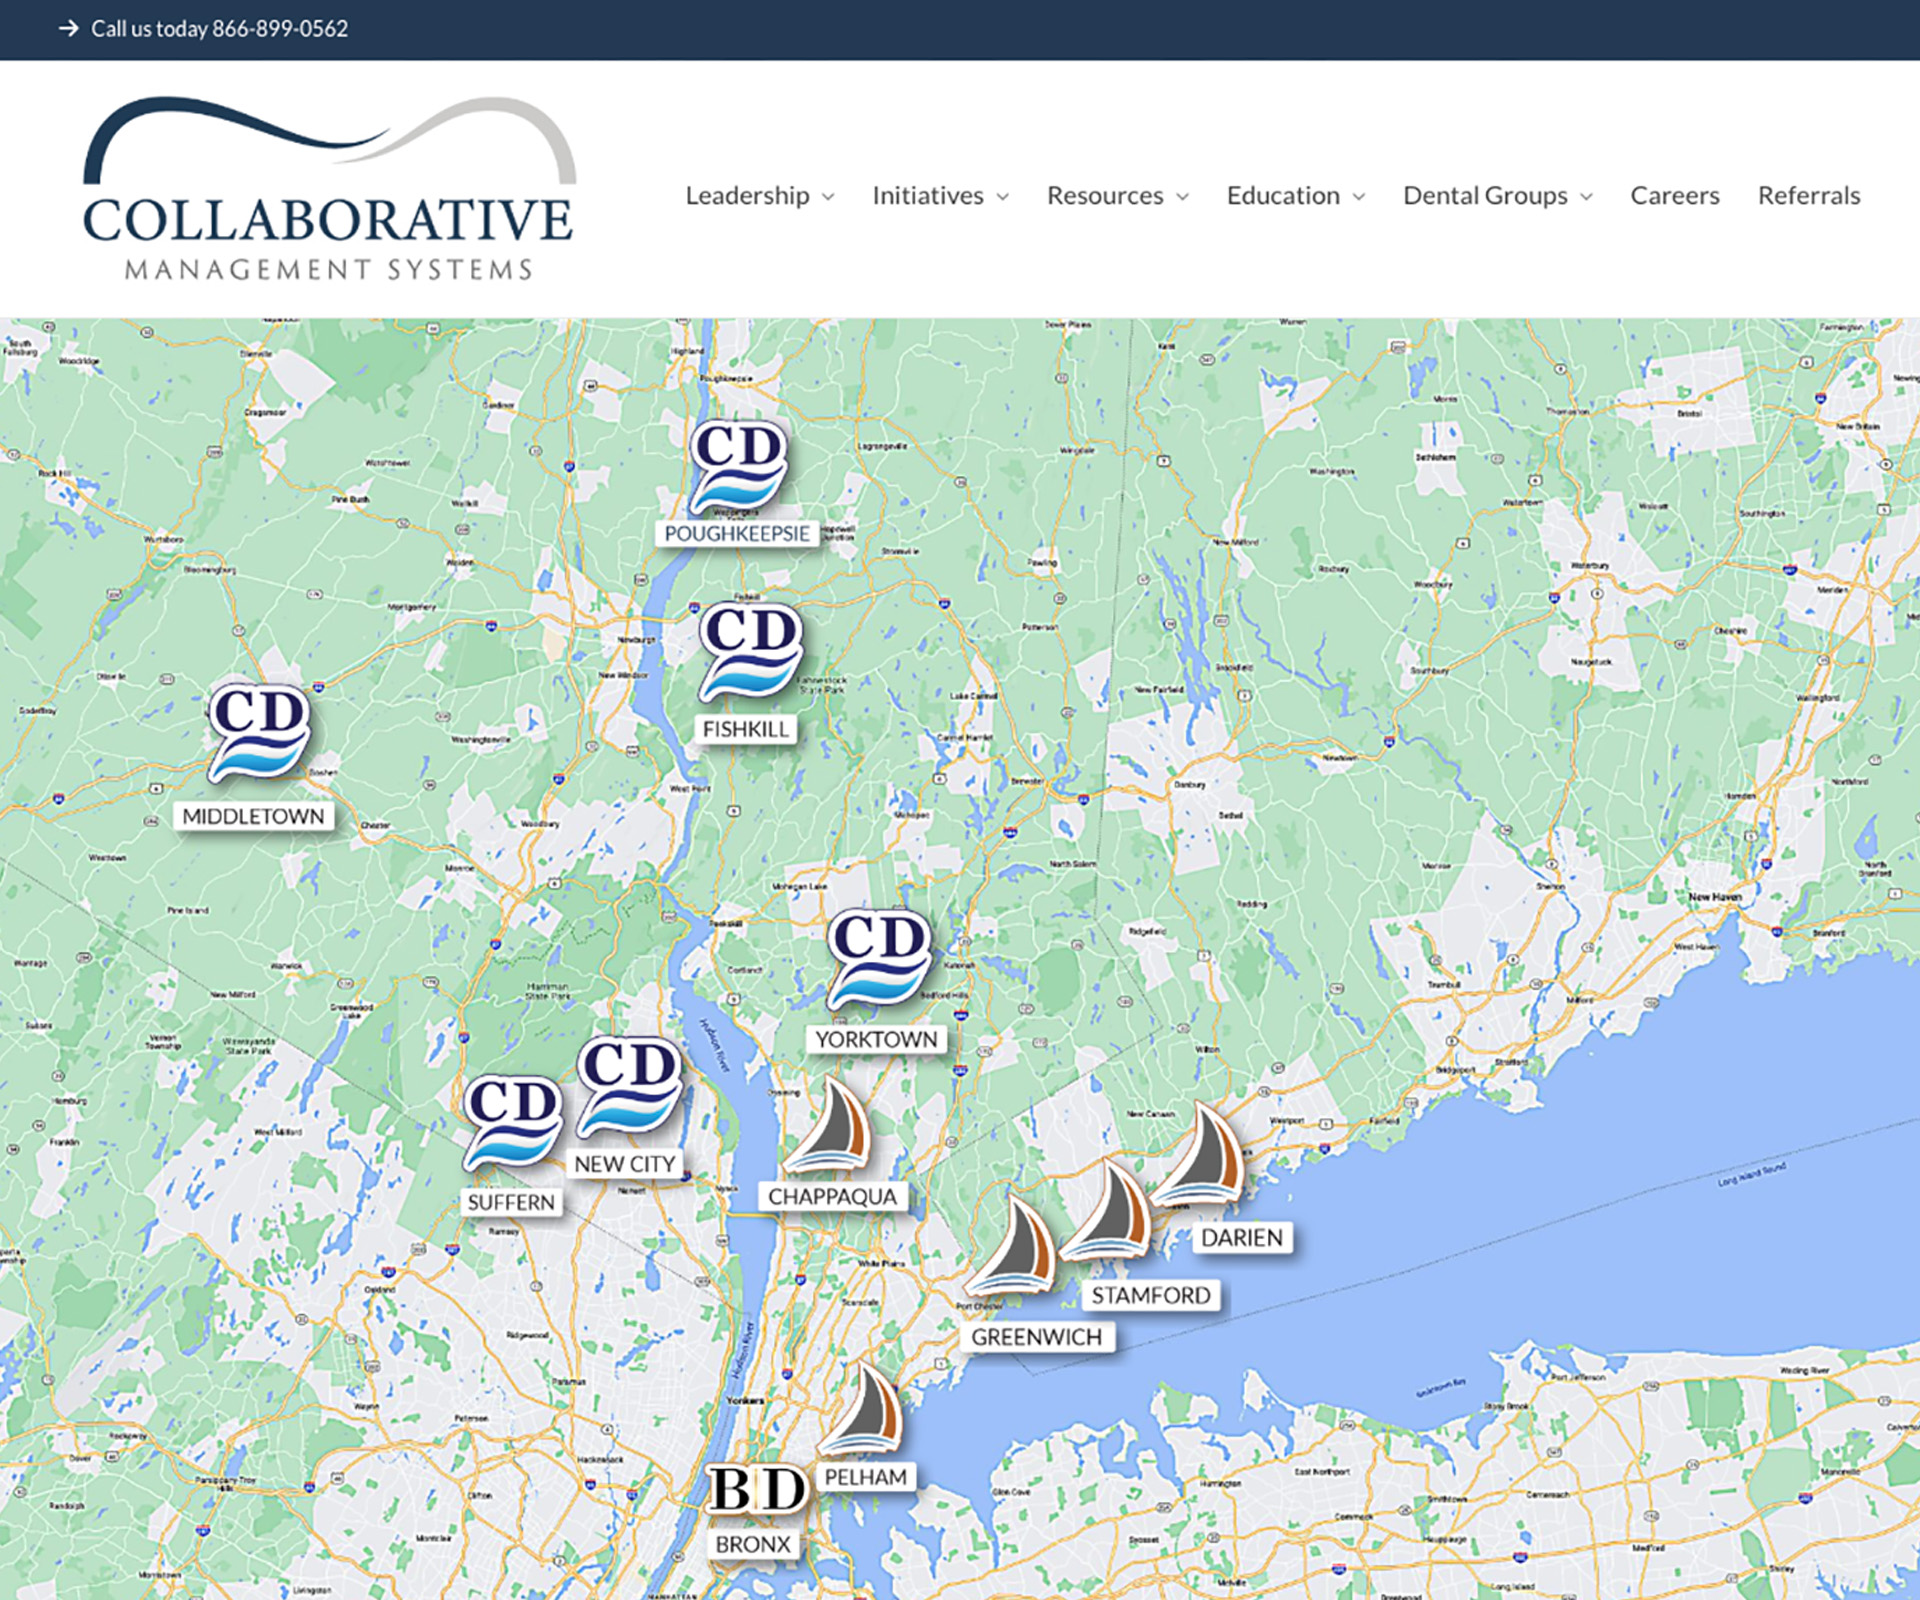Click the BD logo marker above Bronx
Screen dimensions: 1920x1600
pos(757,1490)
